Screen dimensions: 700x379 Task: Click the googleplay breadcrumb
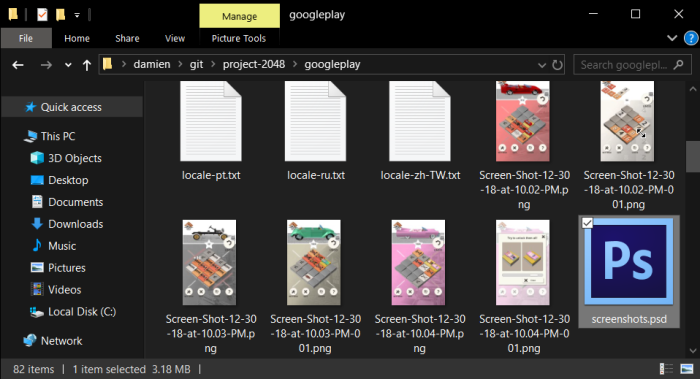332,64
